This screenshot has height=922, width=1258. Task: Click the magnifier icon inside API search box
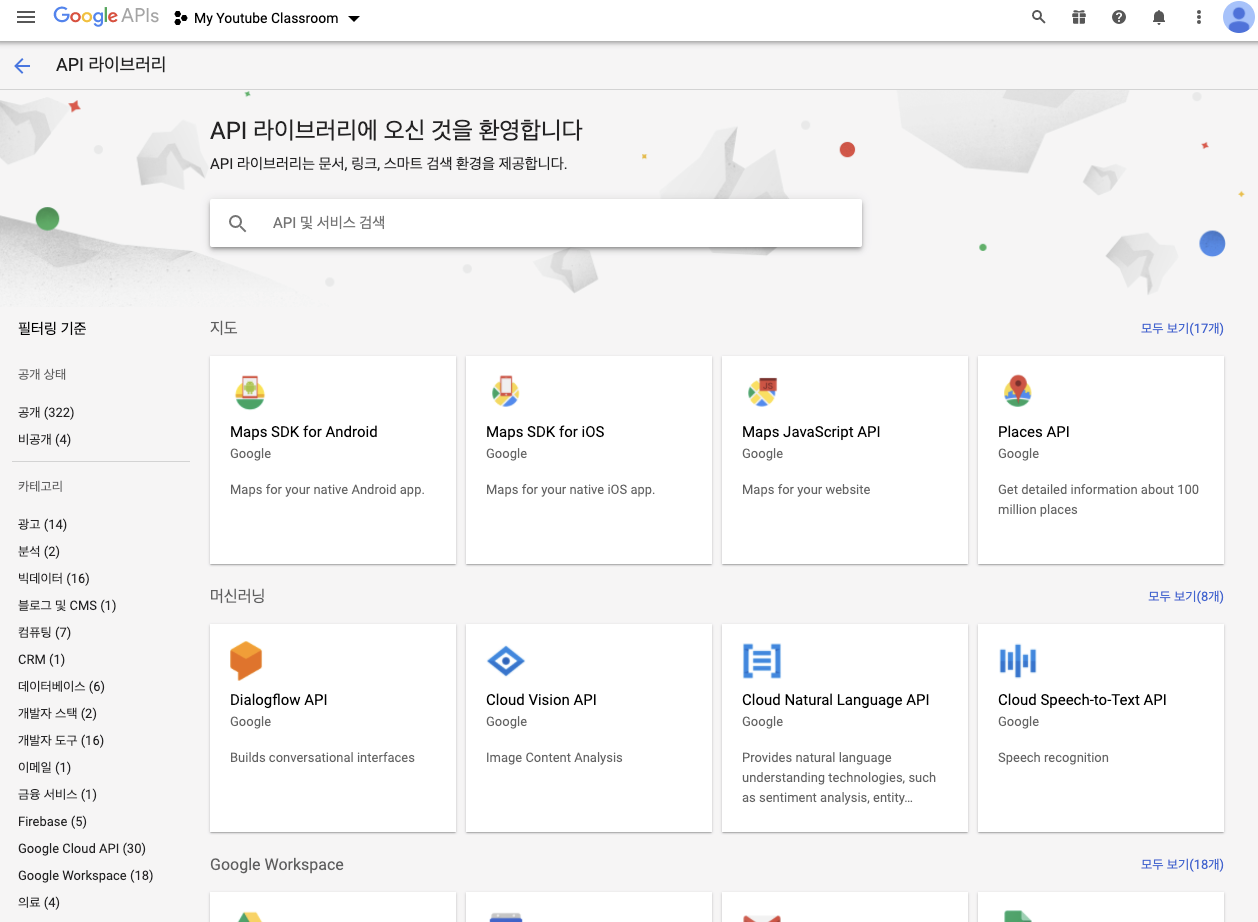pos(237,223)
